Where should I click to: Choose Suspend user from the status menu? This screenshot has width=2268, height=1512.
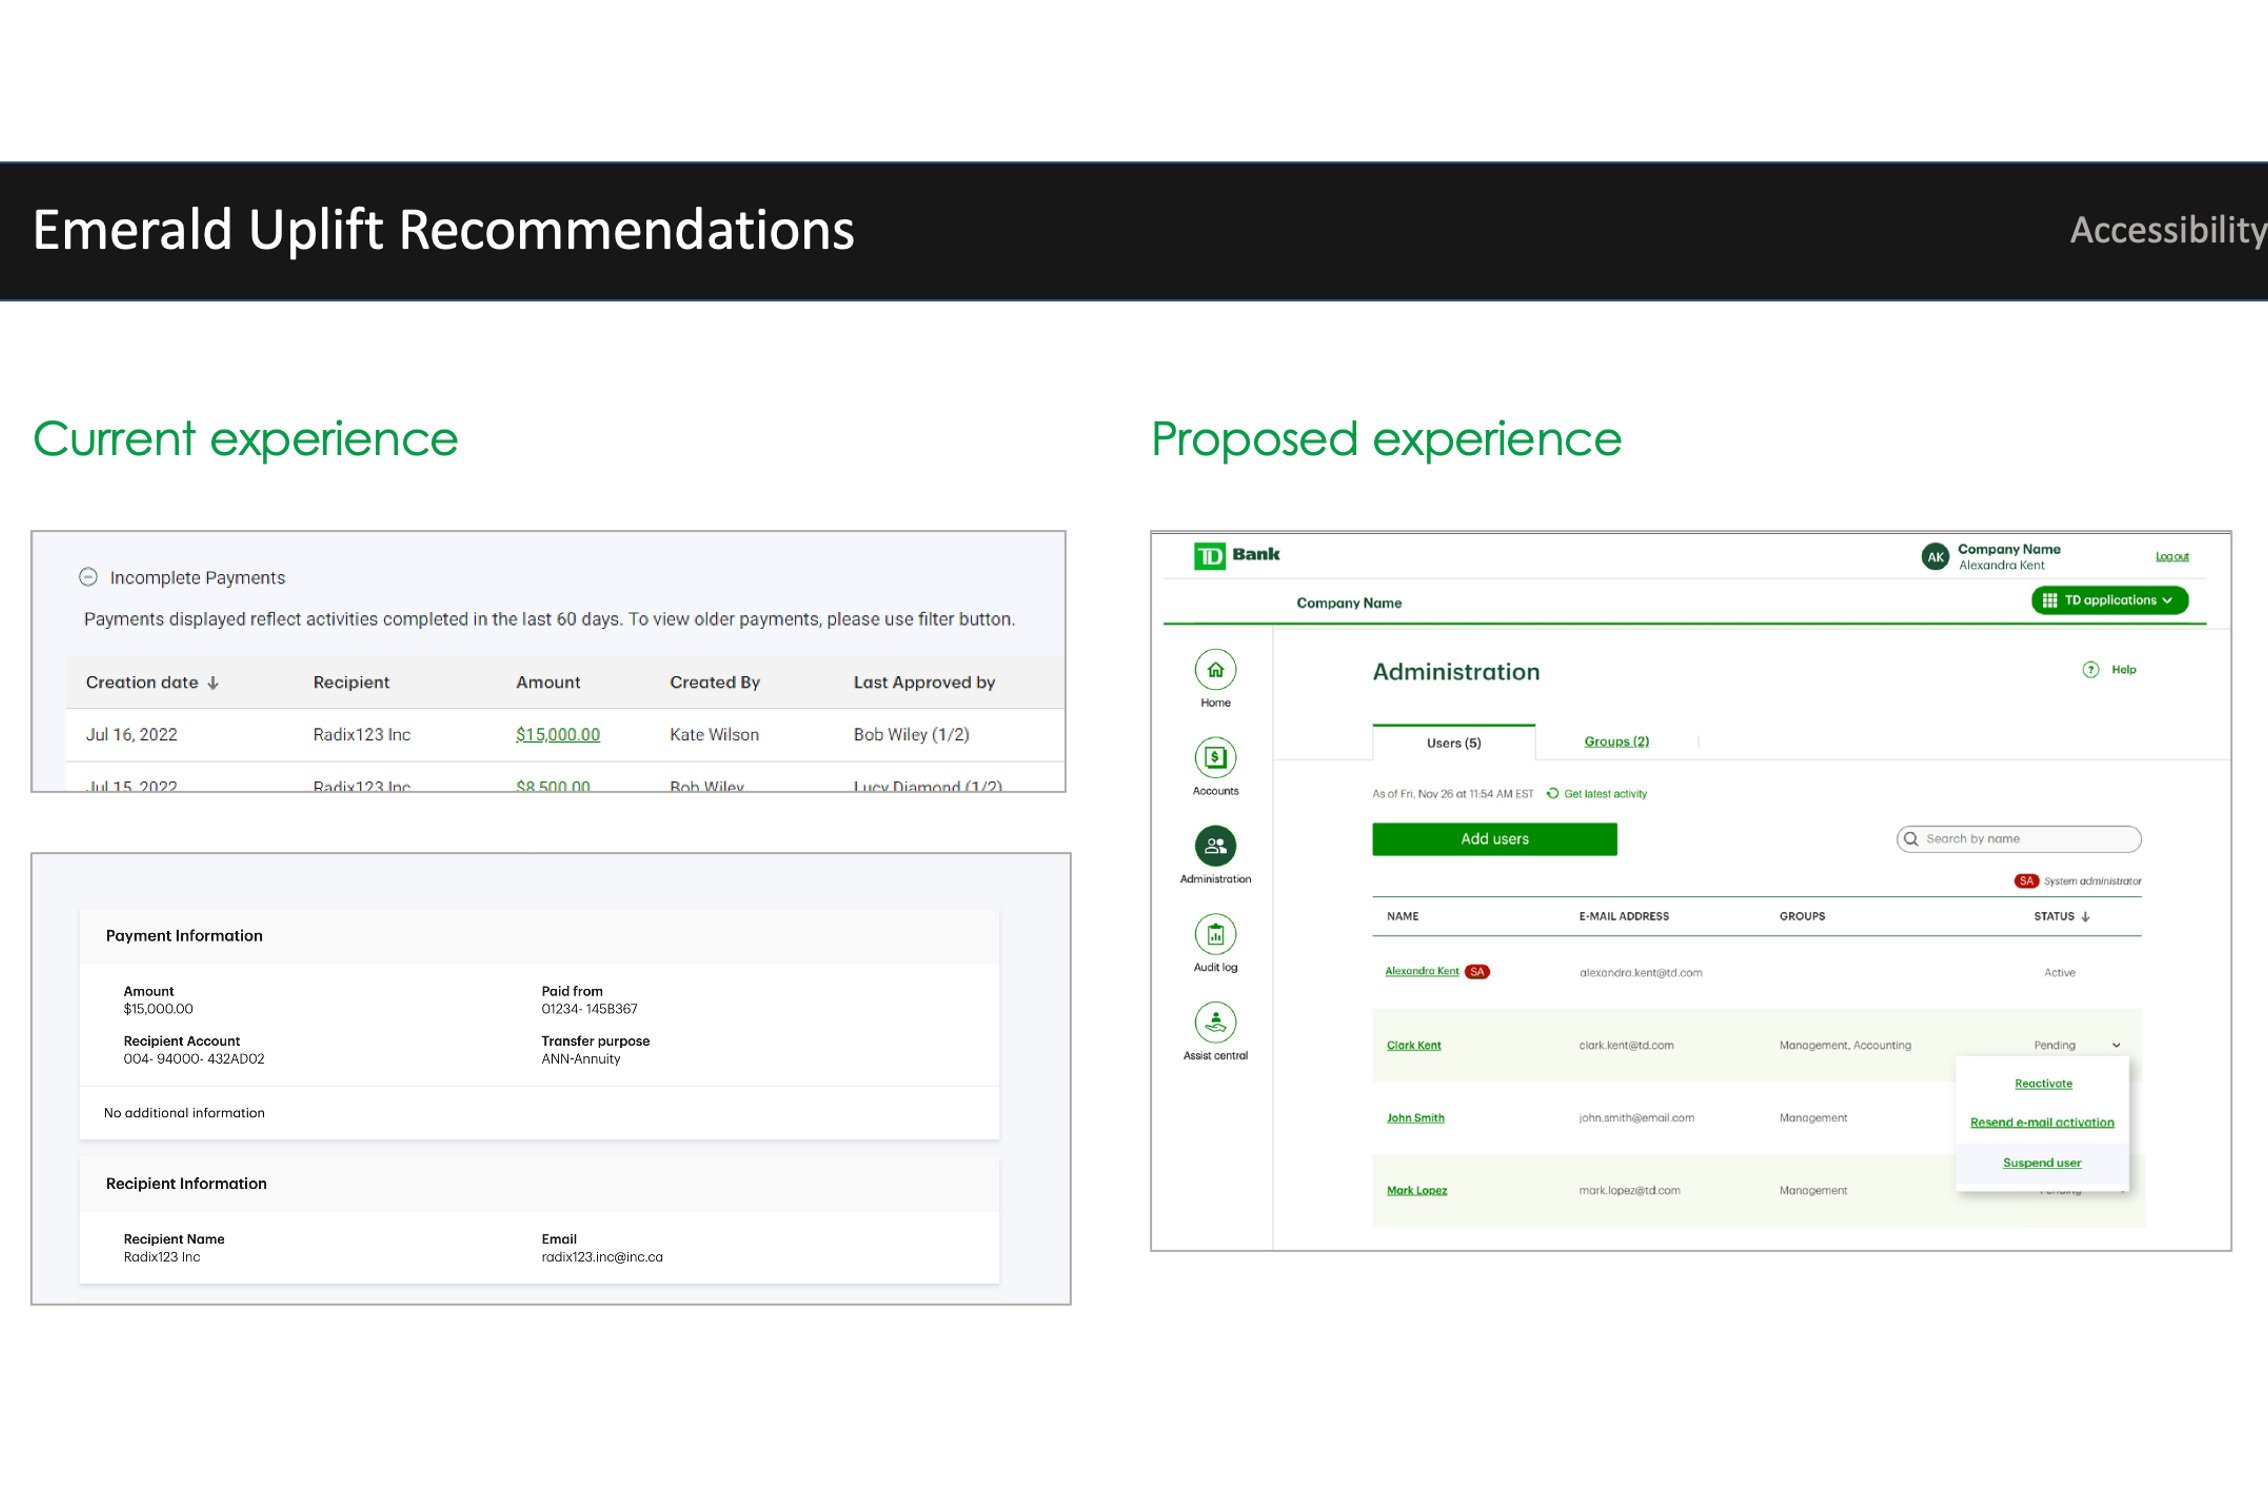click(x=2041, y=1163)
